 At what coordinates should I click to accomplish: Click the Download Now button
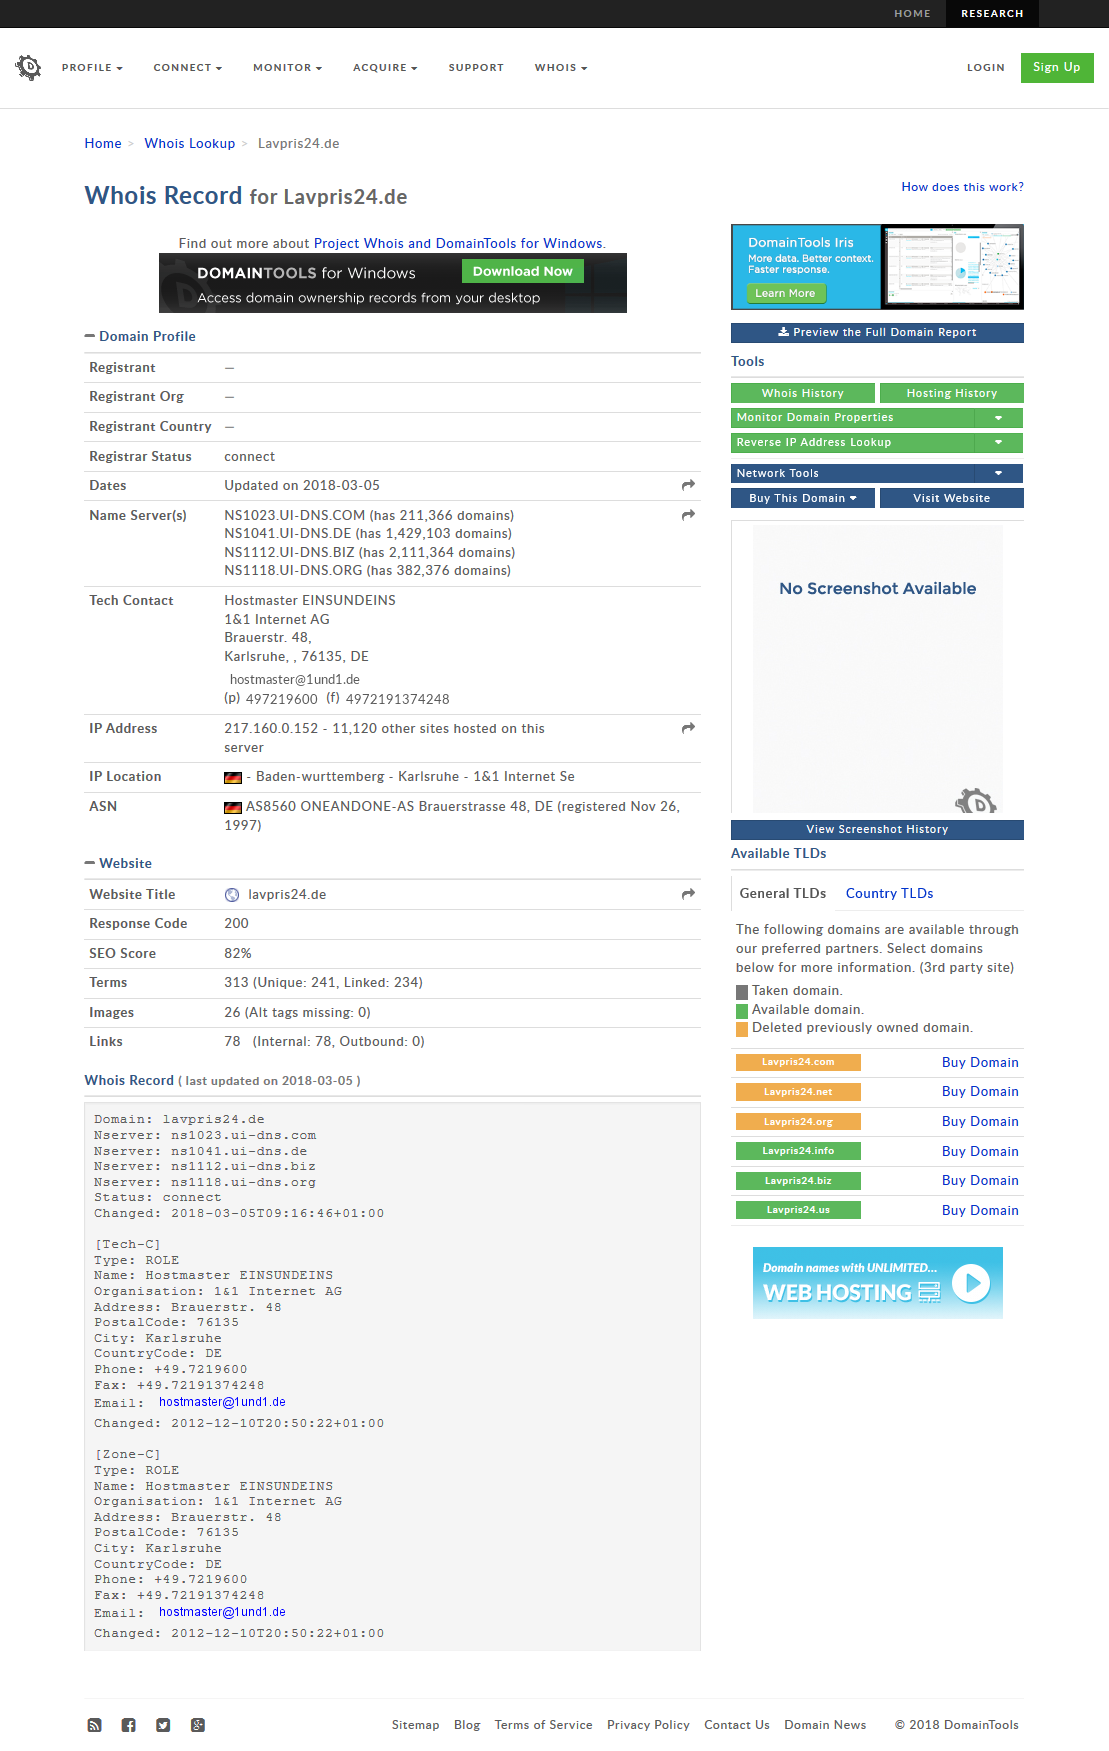pos(522,272)
